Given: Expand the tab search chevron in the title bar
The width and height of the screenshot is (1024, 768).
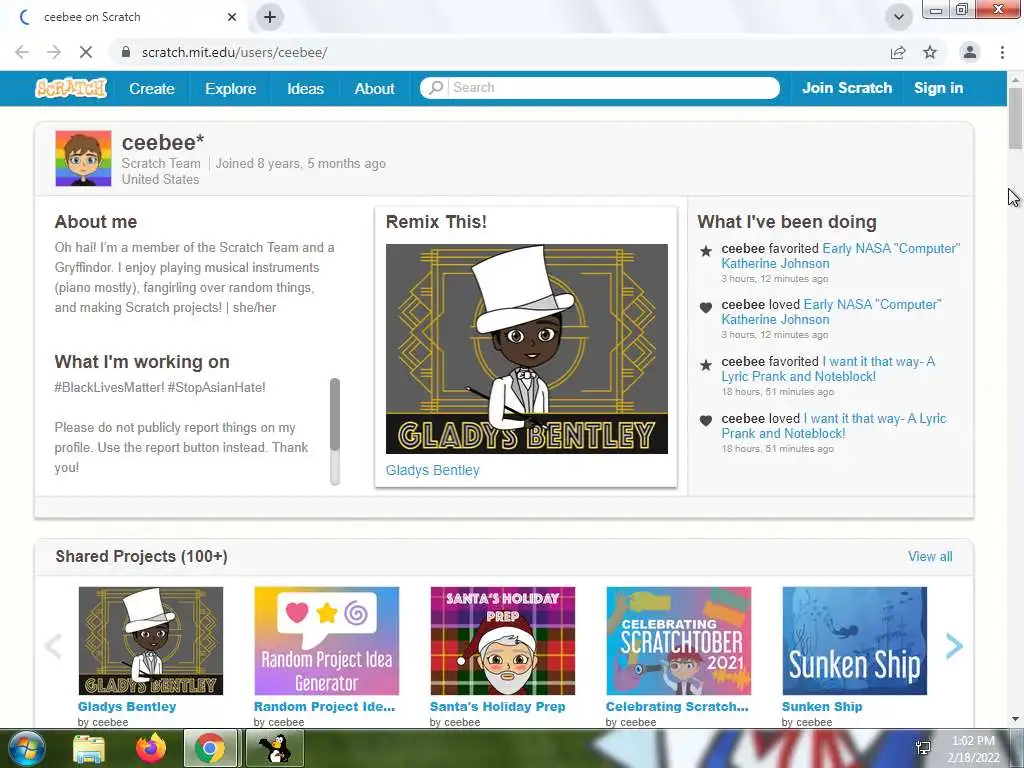Looking at the screenshot, I should pos(899,17).
